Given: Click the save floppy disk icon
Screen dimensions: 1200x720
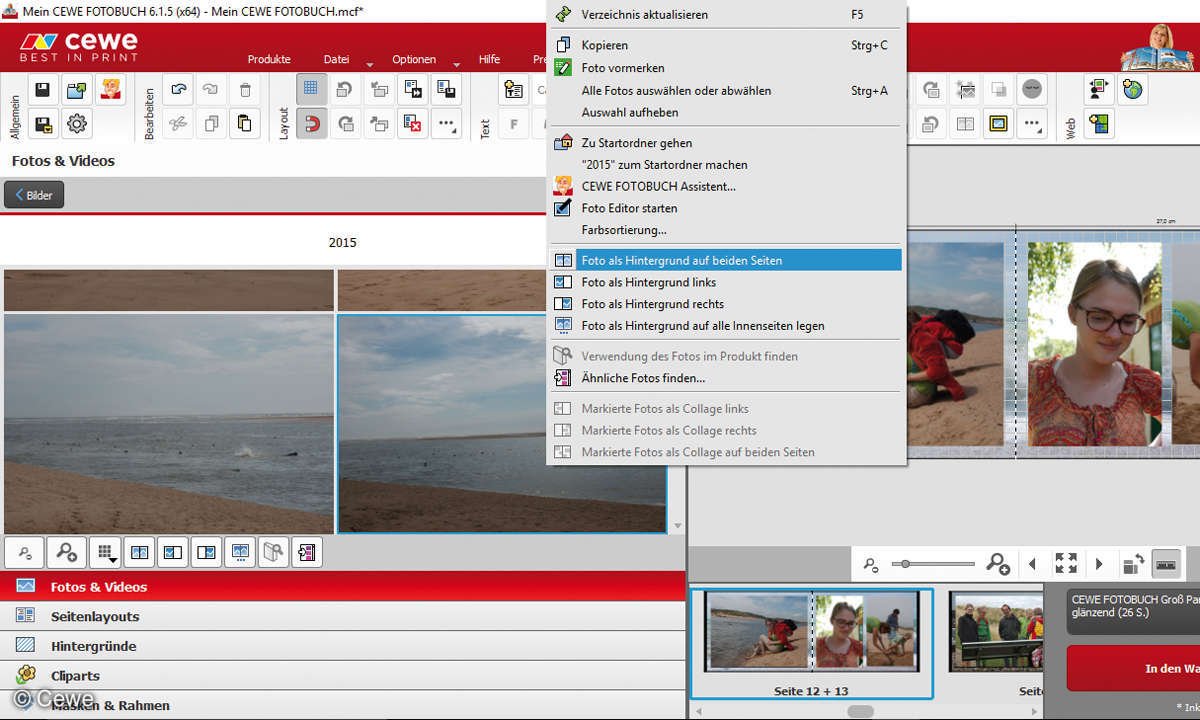Looking at the screenshot, I should 43,90.
